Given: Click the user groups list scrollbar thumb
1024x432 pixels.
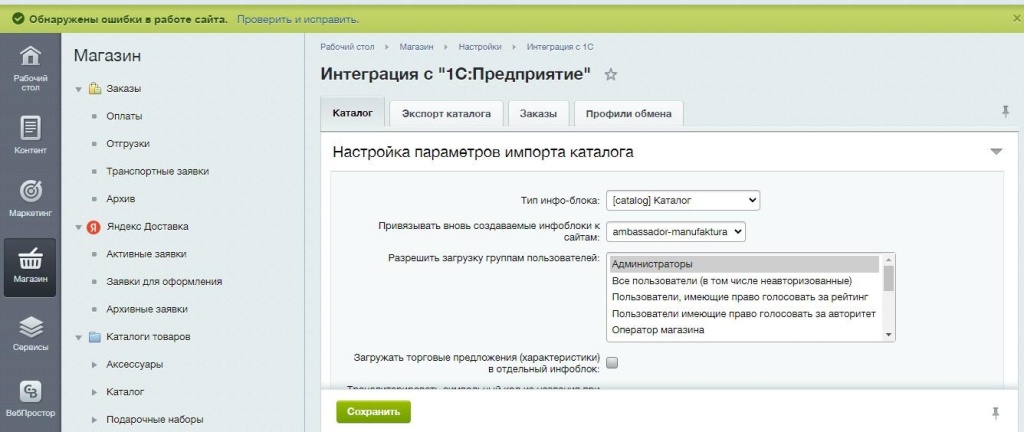Looking at the screenshot, I should tap(888, 279).
